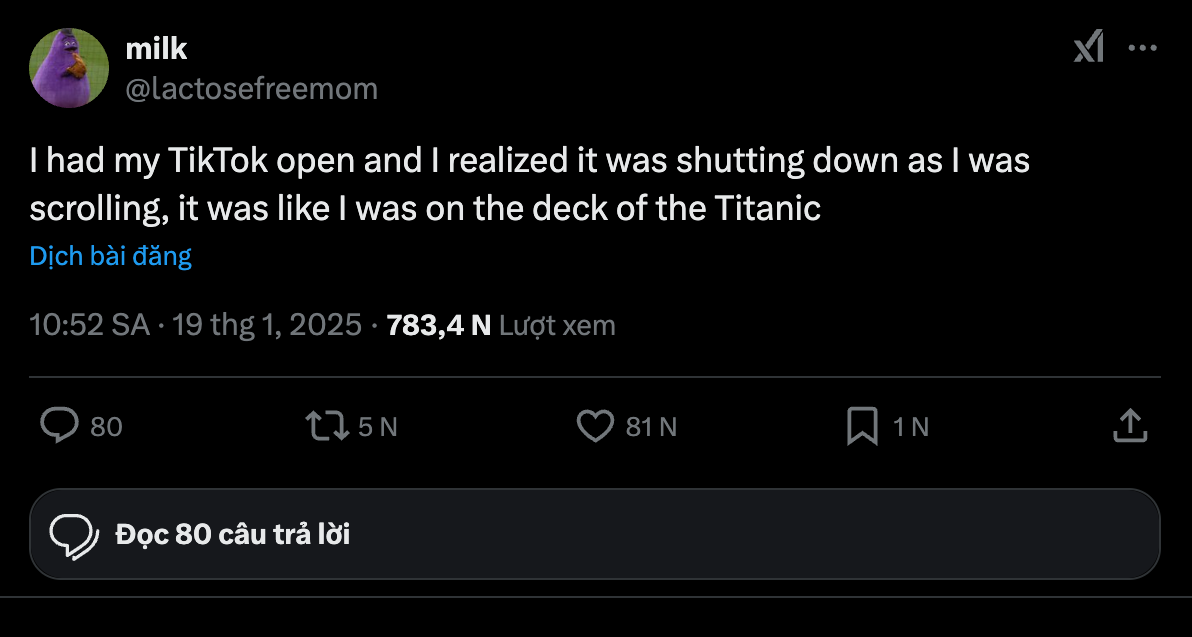
Task: Click the timestamp 10:52 SA · 19 thg 1
Action: [195, 324]
